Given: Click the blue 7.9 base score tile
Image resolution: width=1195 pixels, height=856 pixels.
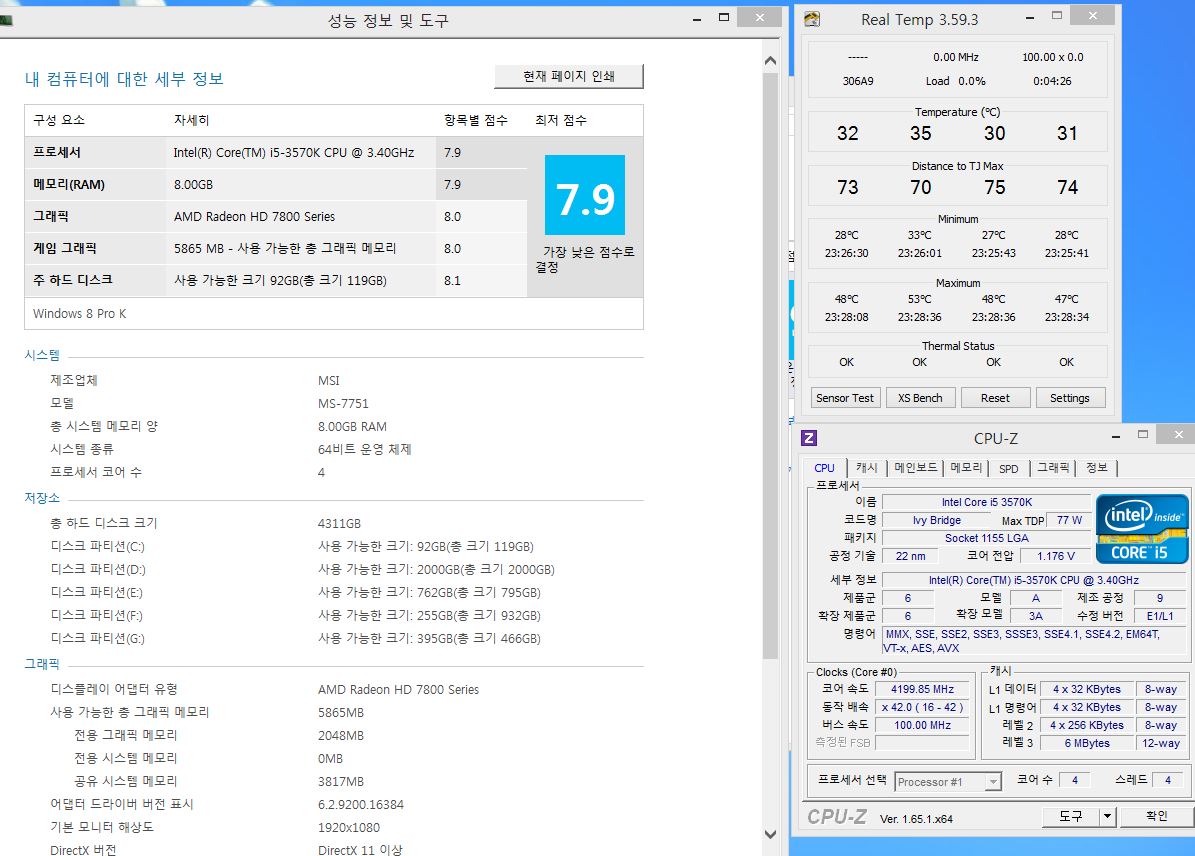Looking at the screenshot, I should [585, 195].
